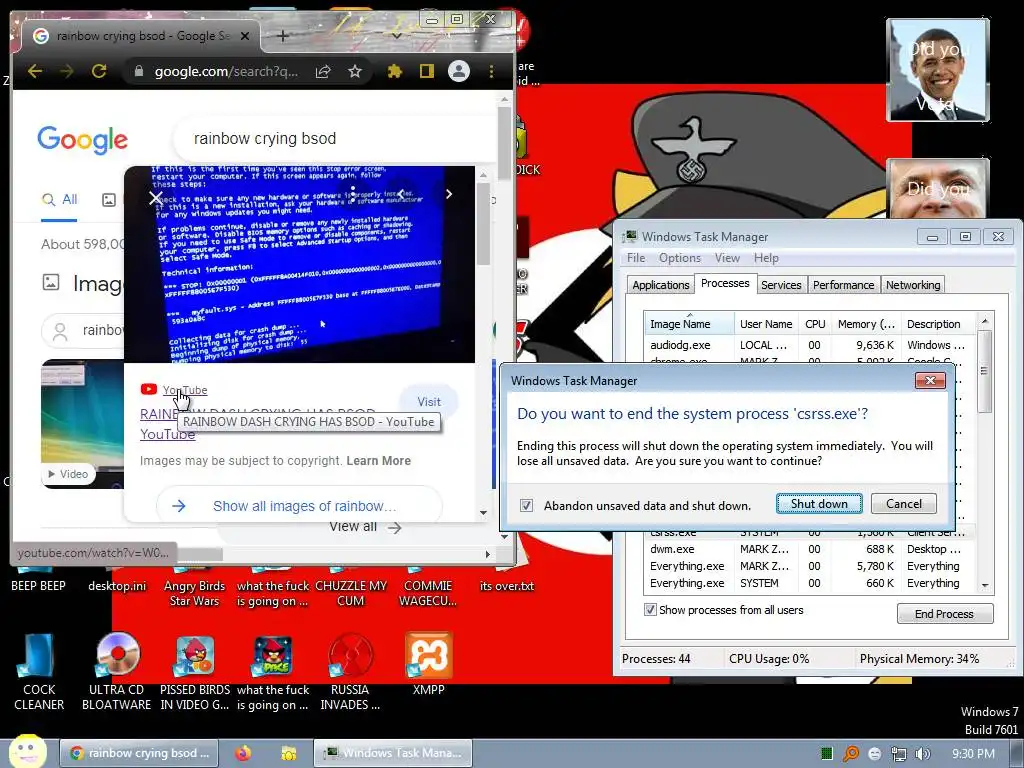This screenshot has height=768, width=1024.
Task: Open ULTRA CD BLOATWARE desktop shortcut
Action: click(x=117, y=671)
